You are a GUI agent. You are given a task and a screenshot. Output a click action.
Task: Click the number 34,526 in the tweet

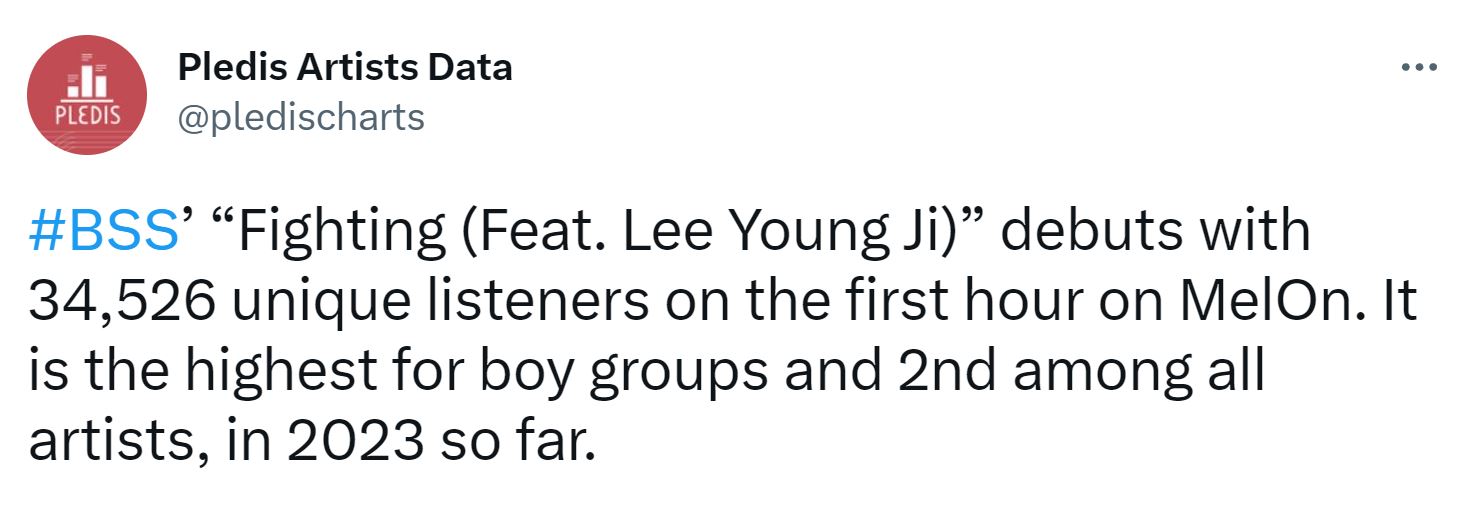120,302
